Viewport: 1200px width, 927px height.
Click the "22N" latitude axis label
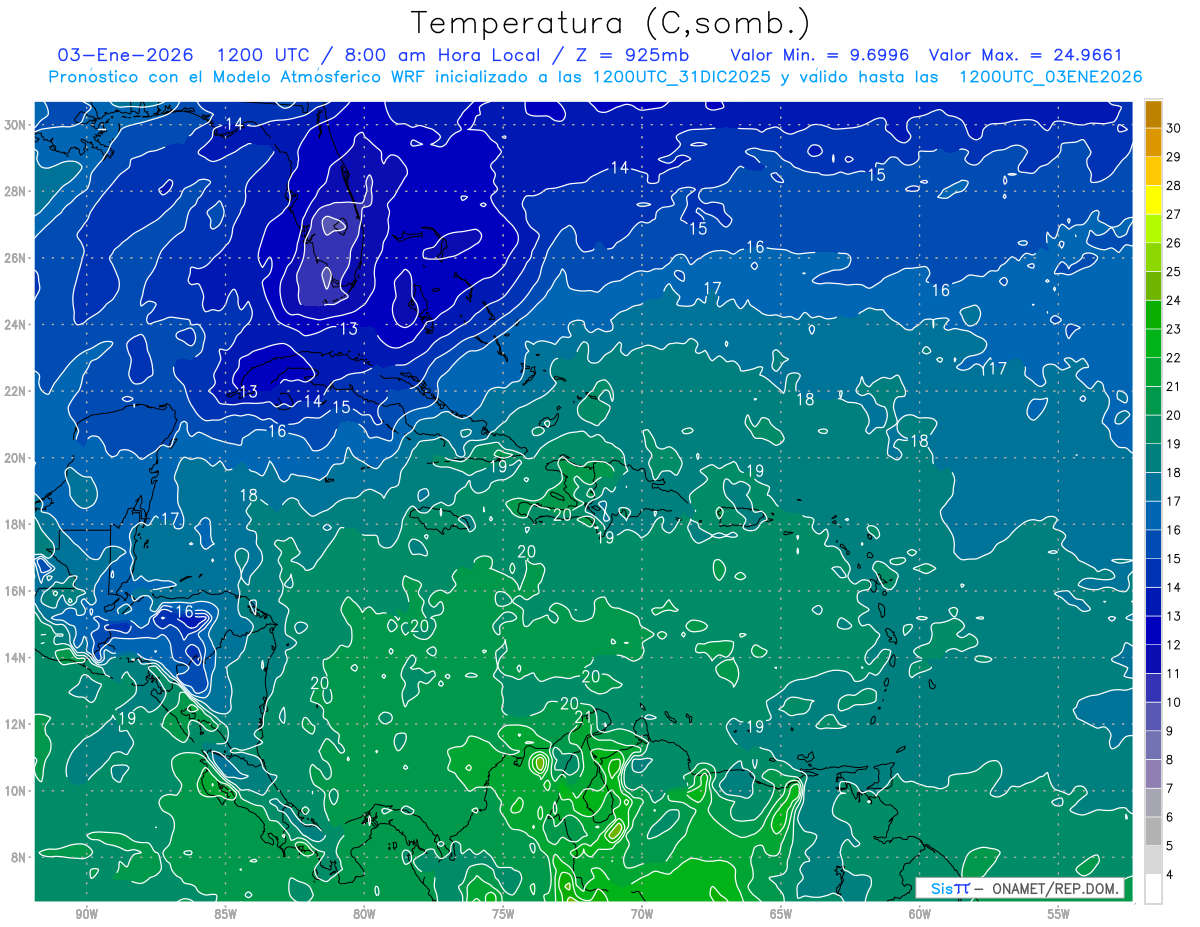[17, 391]
